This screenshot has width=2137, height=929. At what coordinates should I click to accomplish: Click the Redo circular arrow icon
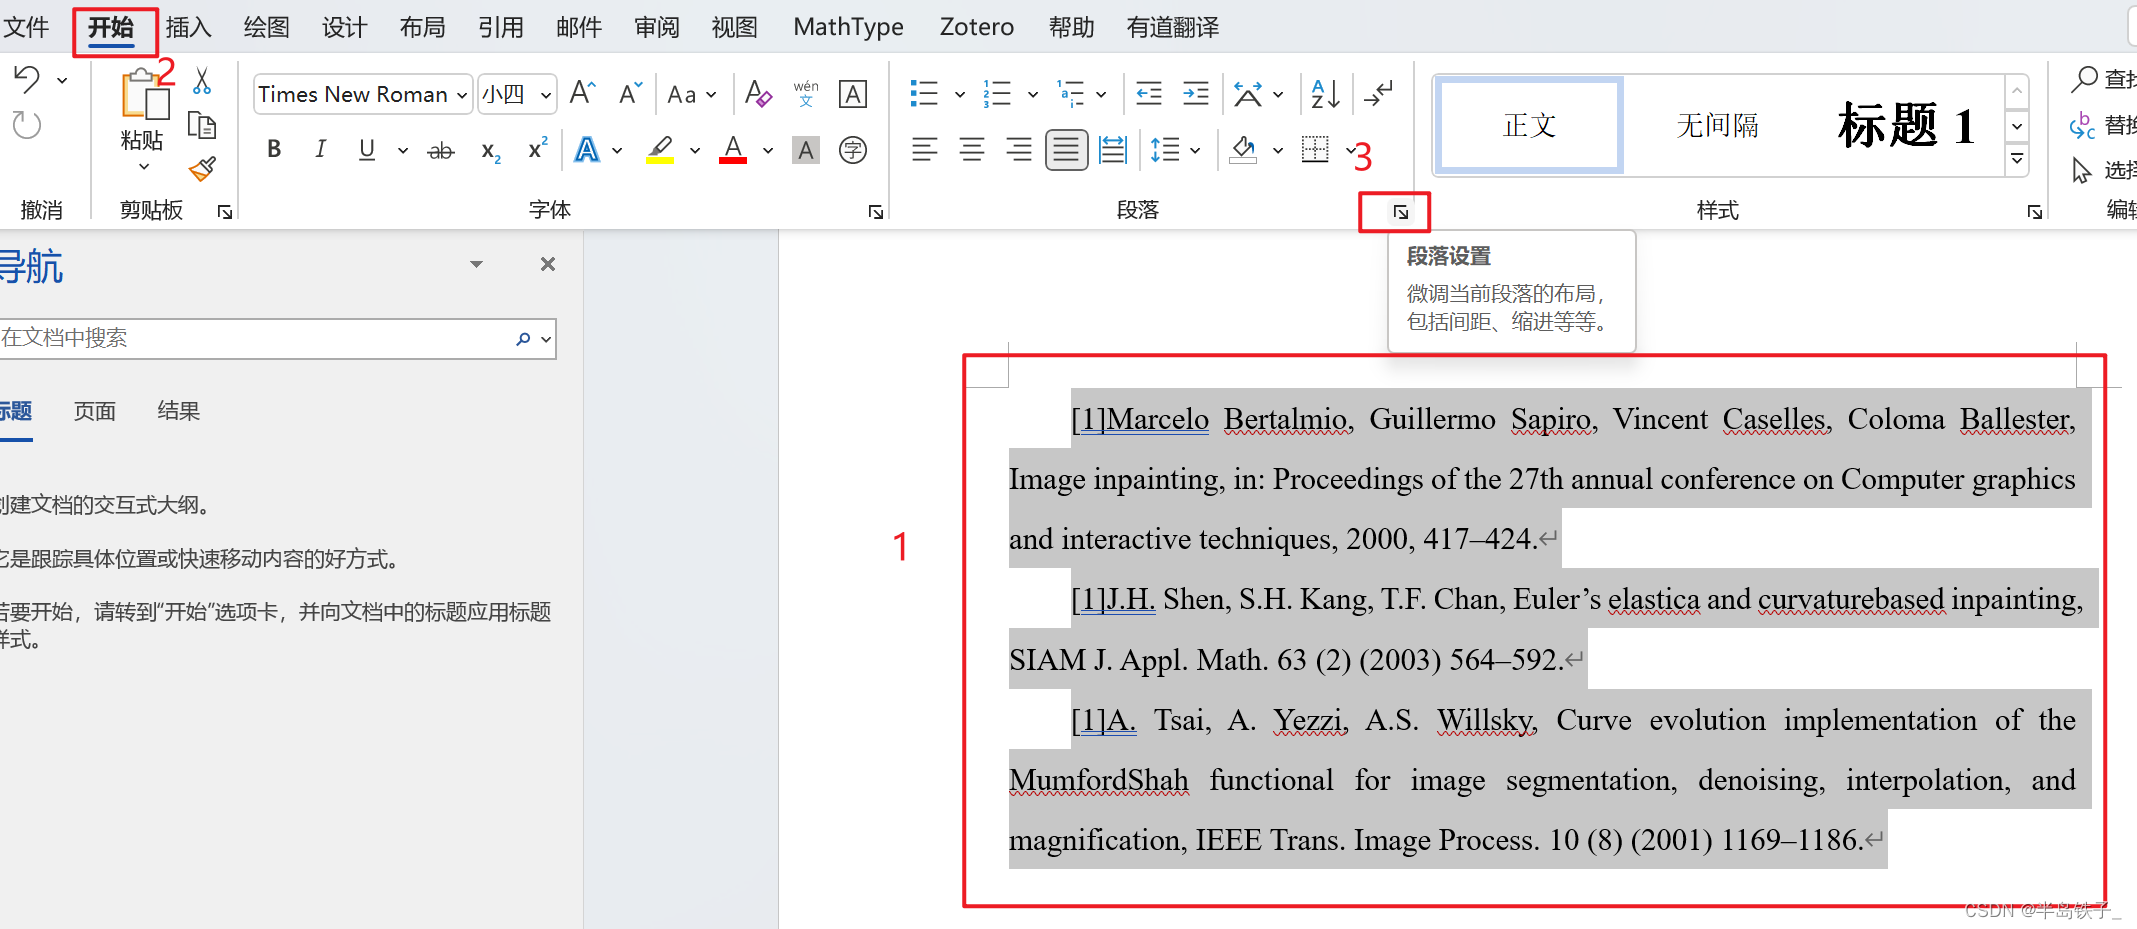(27, 126)
